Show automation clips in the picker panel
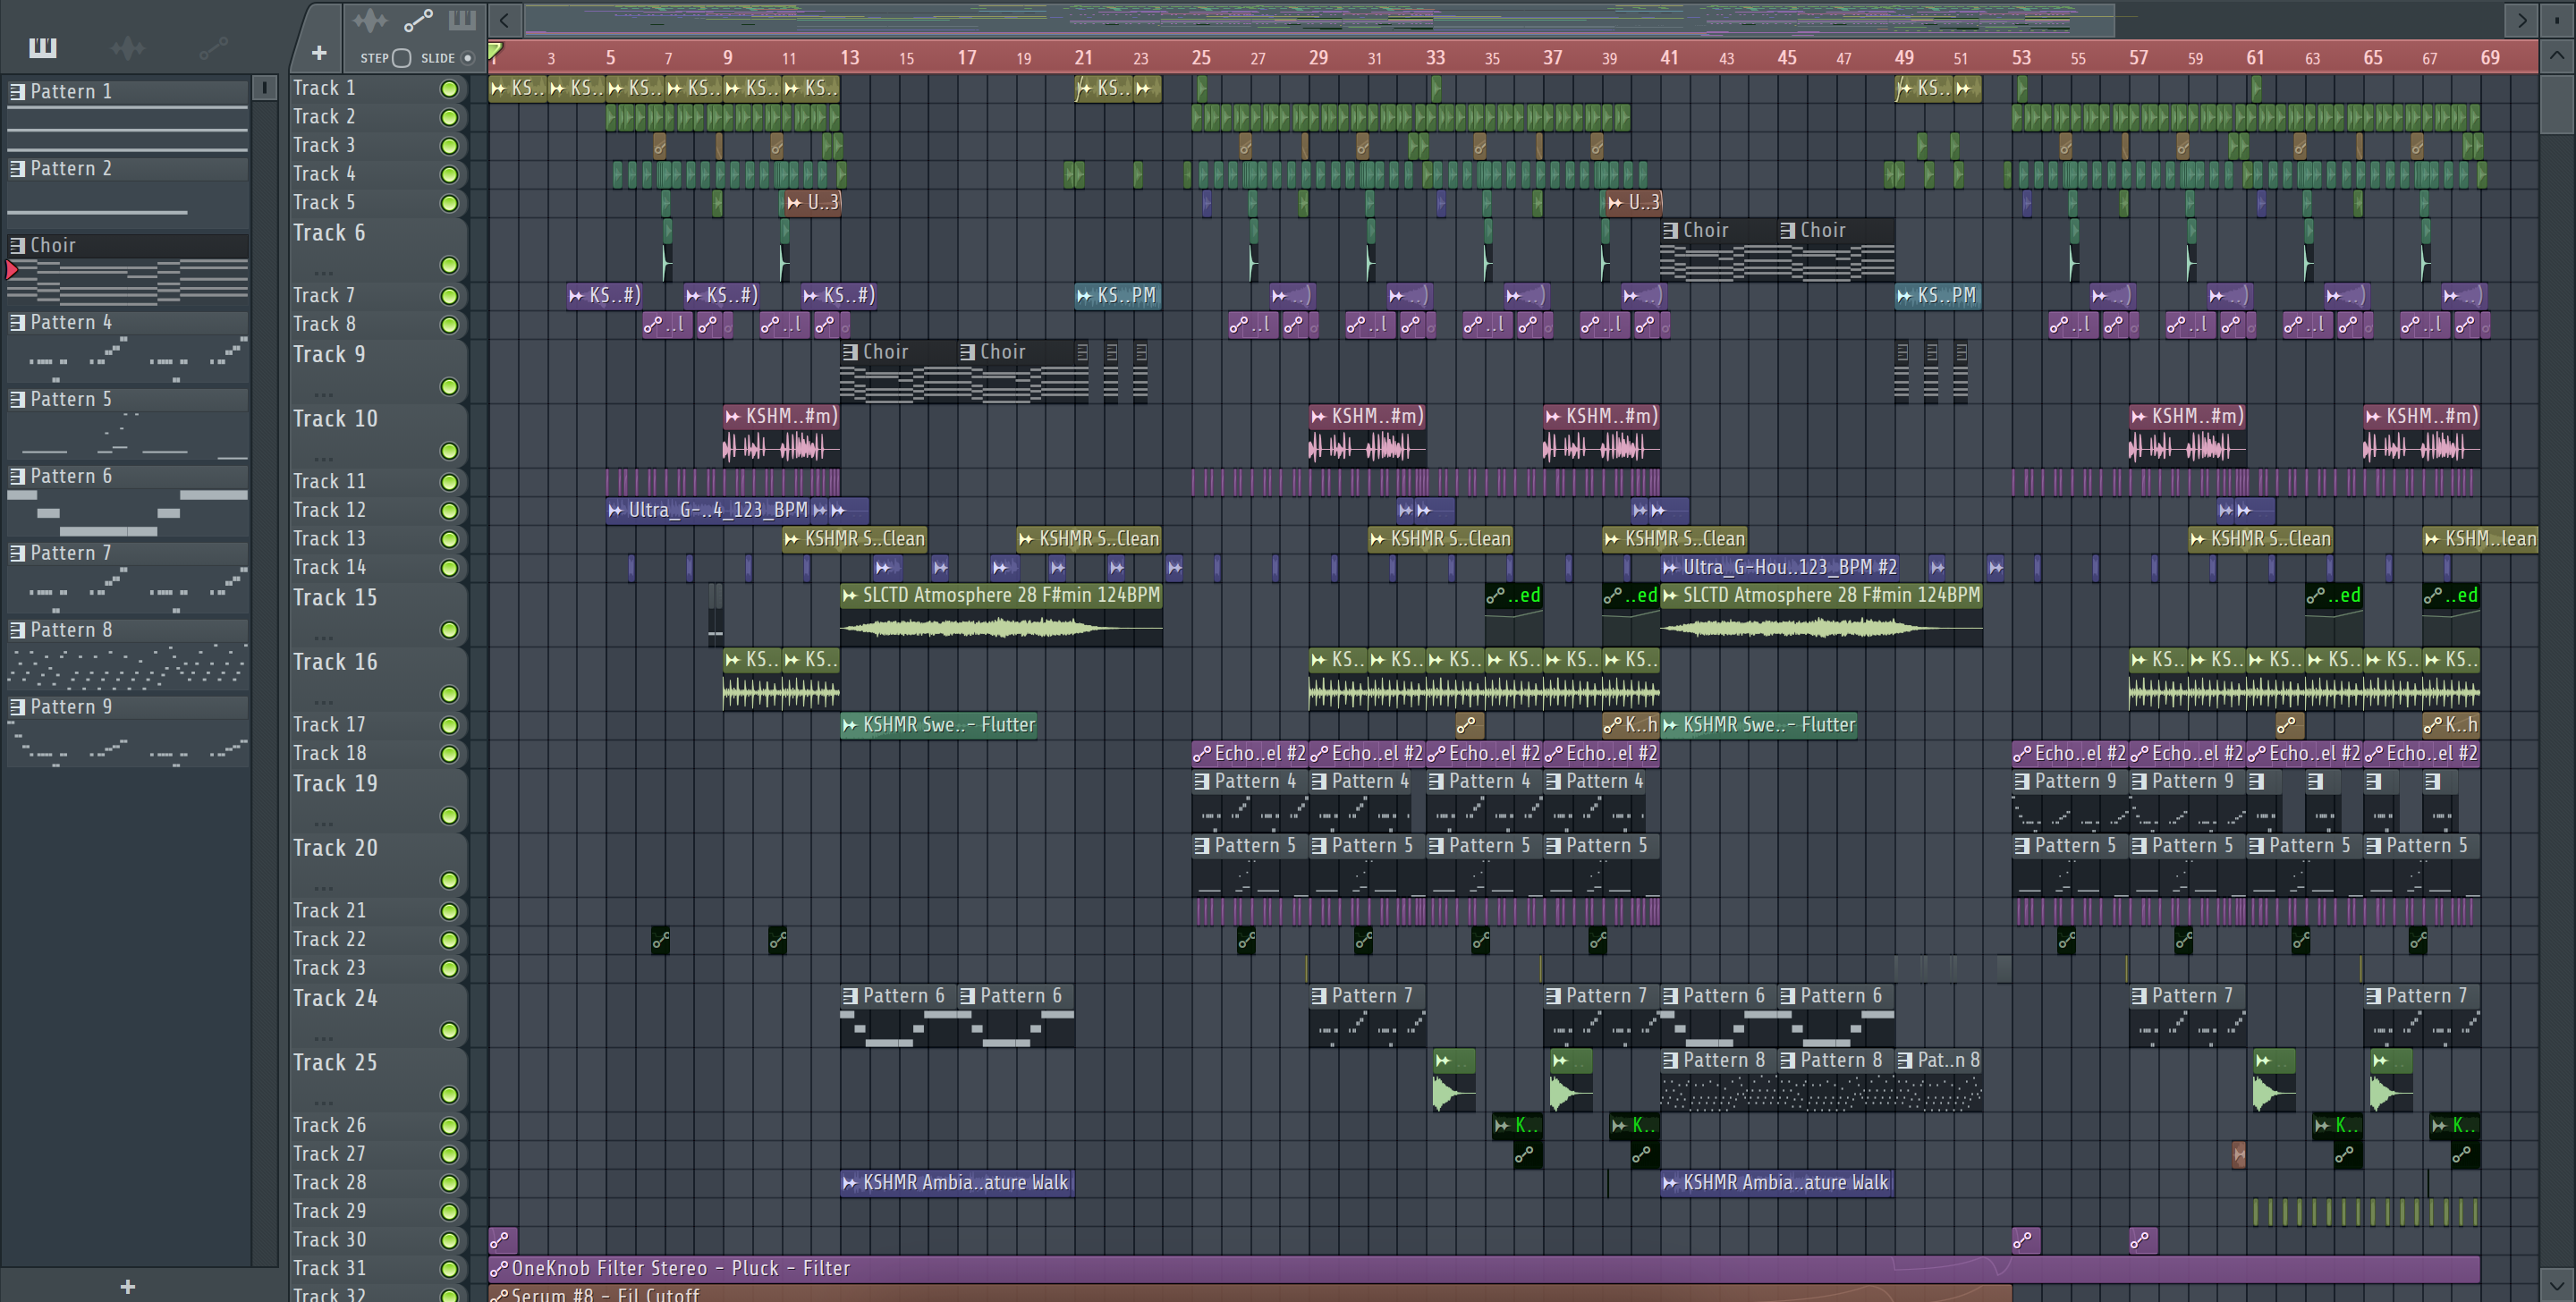The image size is (2576, 1302). coord(213,47)
